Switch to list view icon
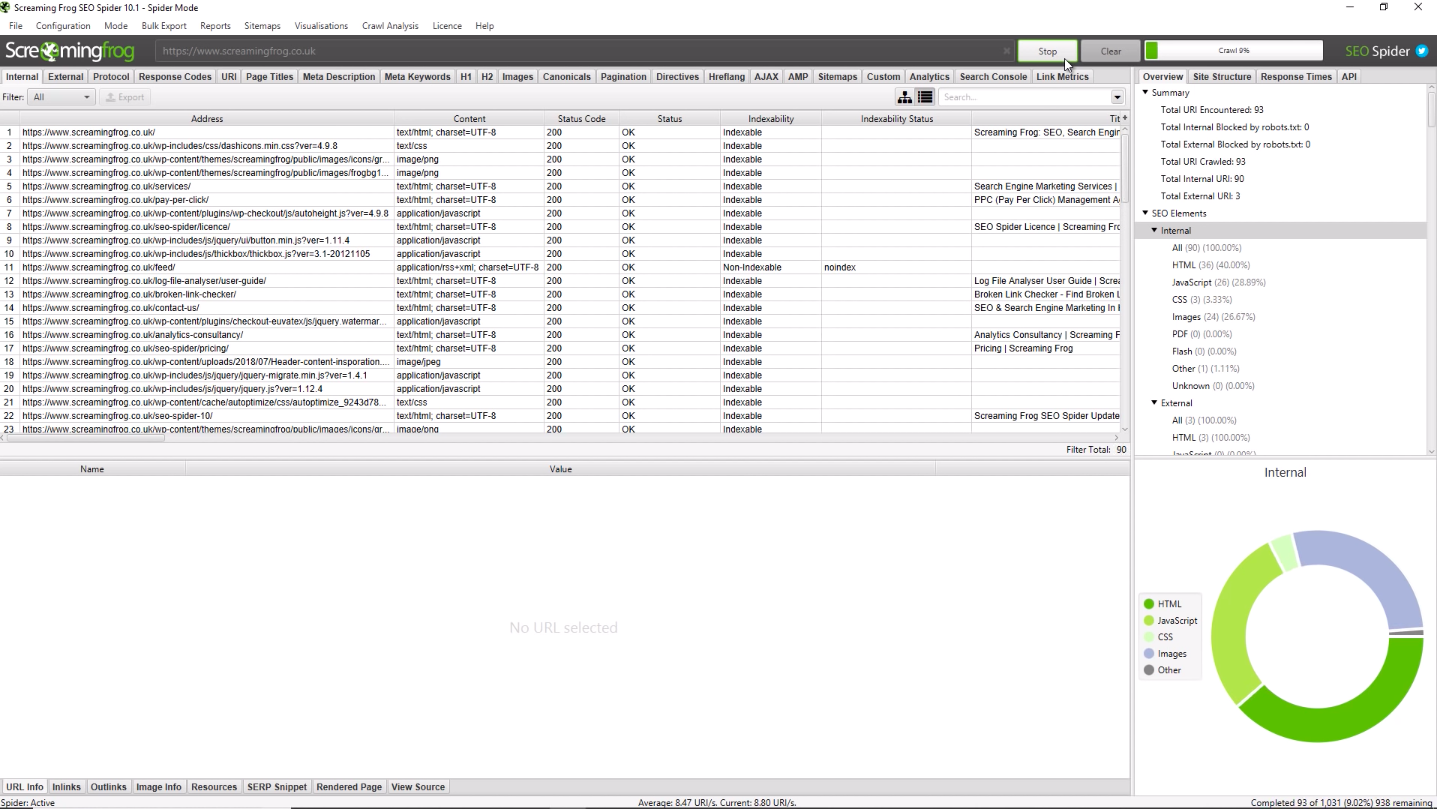The image size is (1437, 809). pyautogui.click(x=925, y=97)
